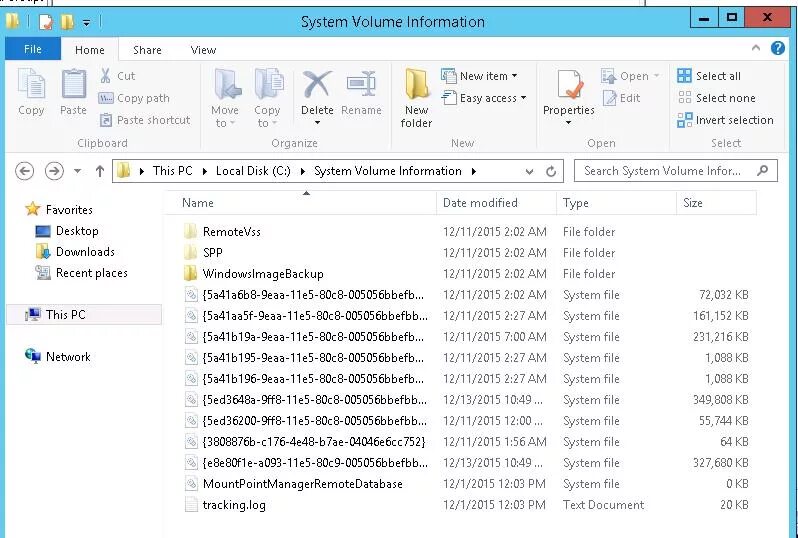Click Select none in ribbon
The image size is (798, 538).
click(716, 98)
